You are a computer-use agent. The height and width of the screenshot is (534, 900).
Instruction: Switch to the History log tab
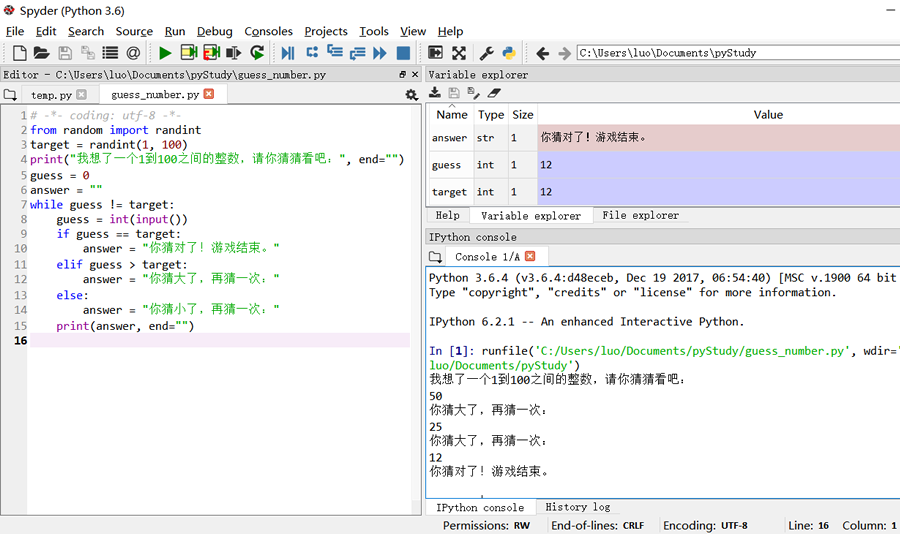click(577, 507)
